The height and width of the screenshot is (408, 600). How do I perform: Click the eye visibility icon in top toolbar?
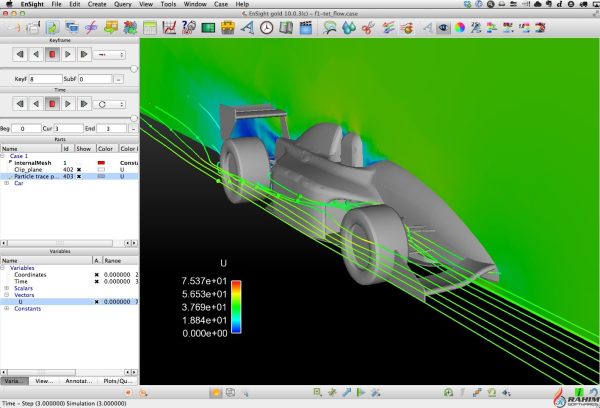(444, 27)
